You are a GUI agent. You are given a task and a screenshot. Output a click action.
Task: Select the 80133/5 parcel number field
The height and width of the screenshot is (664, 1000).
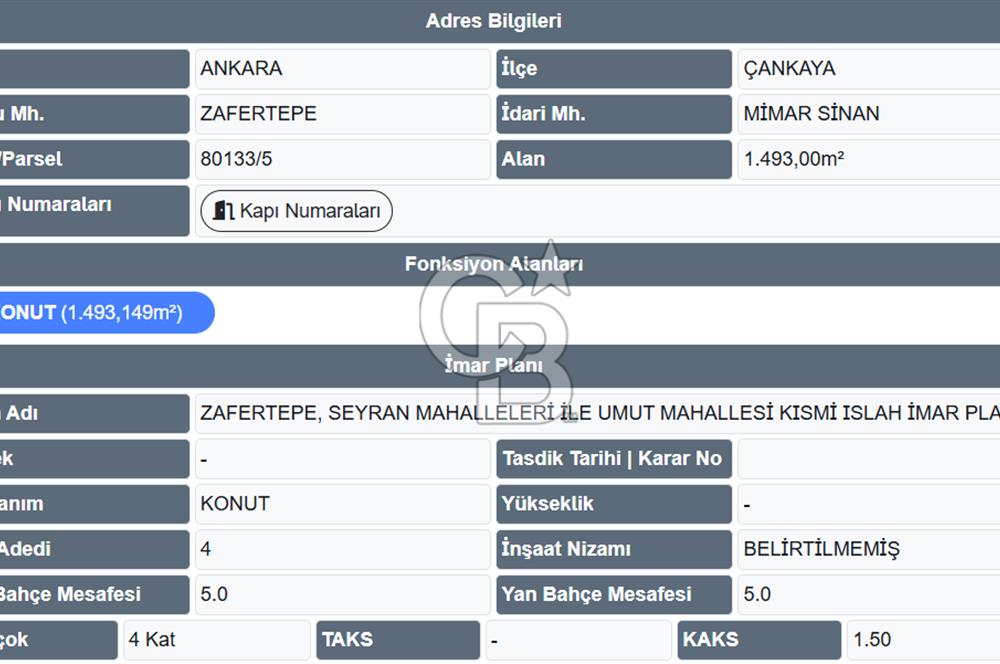342,159
